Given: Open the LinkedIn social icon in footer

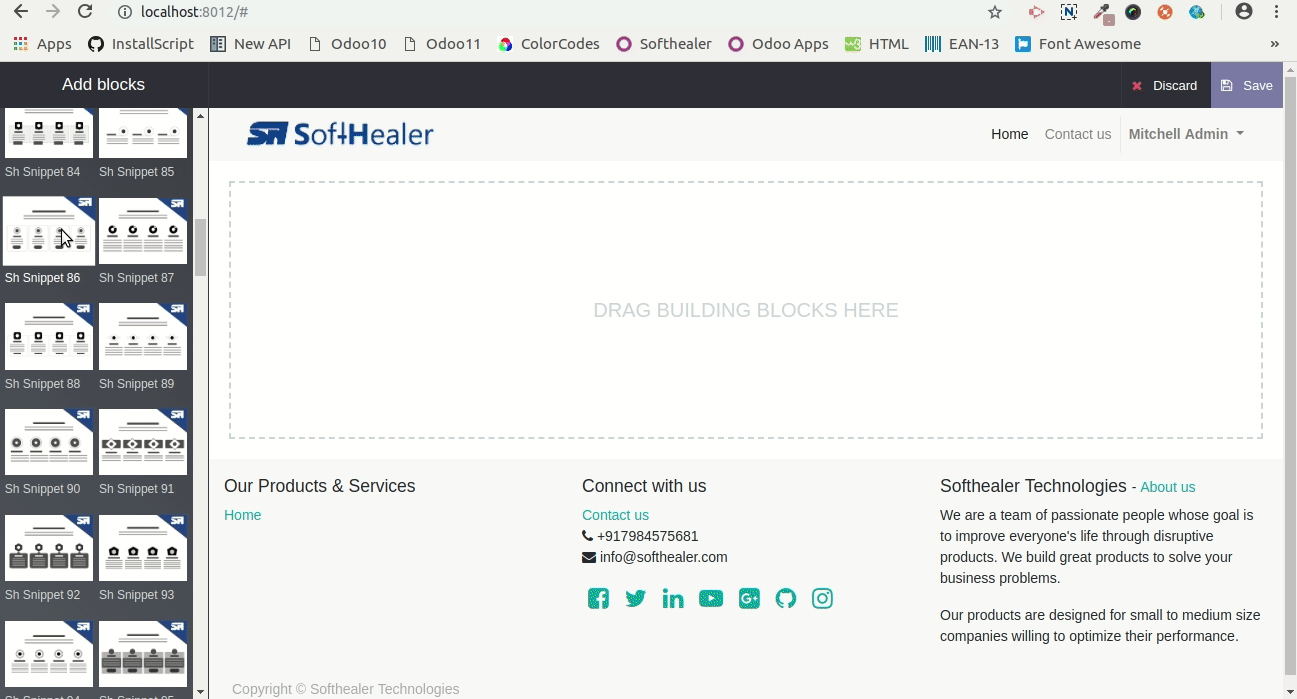Looking at the screenshot, I should point(673,599).
